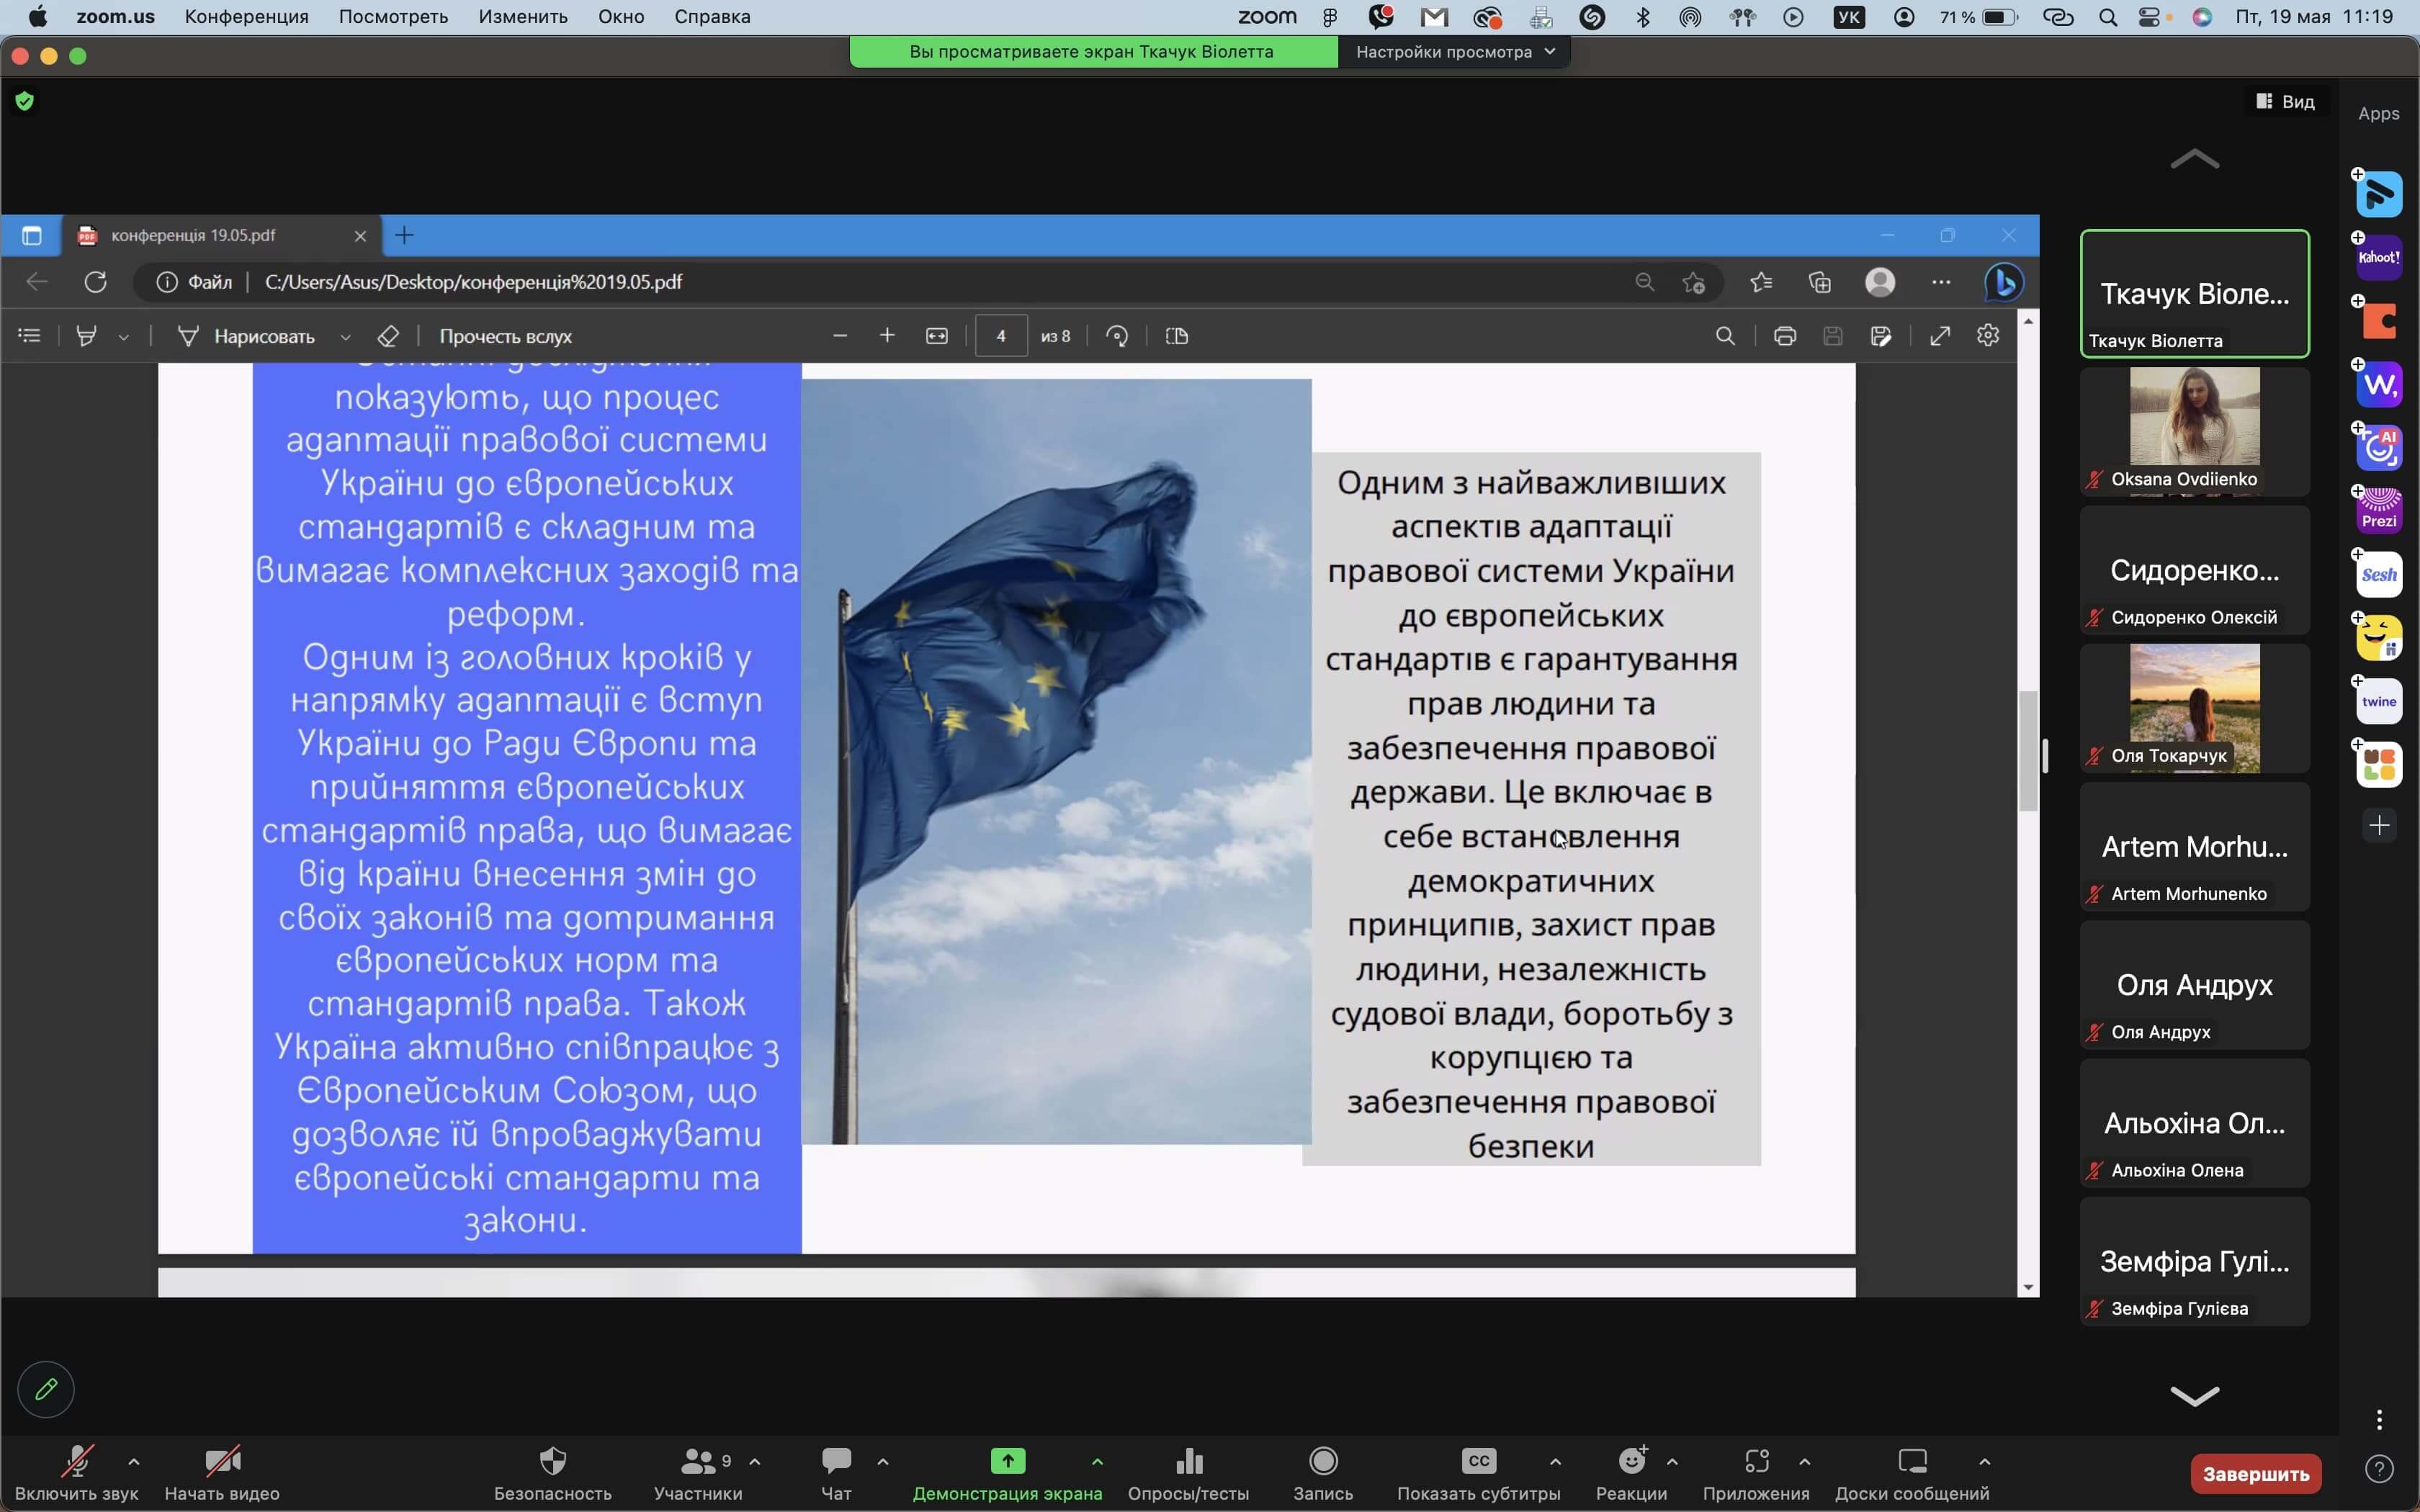This screenshot has width=2420, height=1512.
Task: Open Prezi app in Apps sidebar
Action: coord(2378,510)
